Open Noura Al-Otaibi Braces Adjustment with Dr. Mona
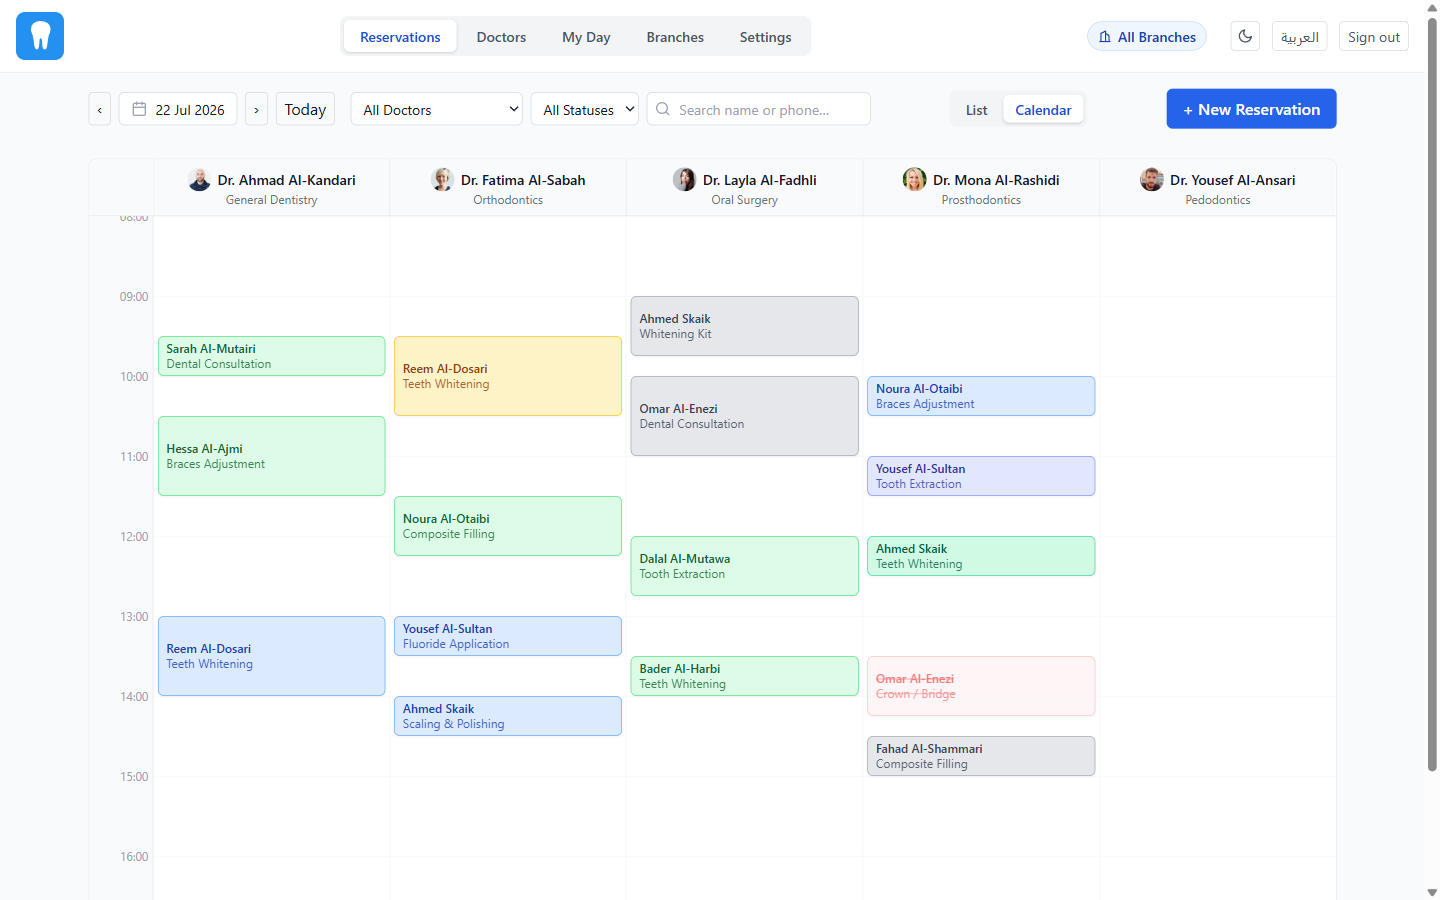This screenshot has height=900, width=1440. pos(981,396)
